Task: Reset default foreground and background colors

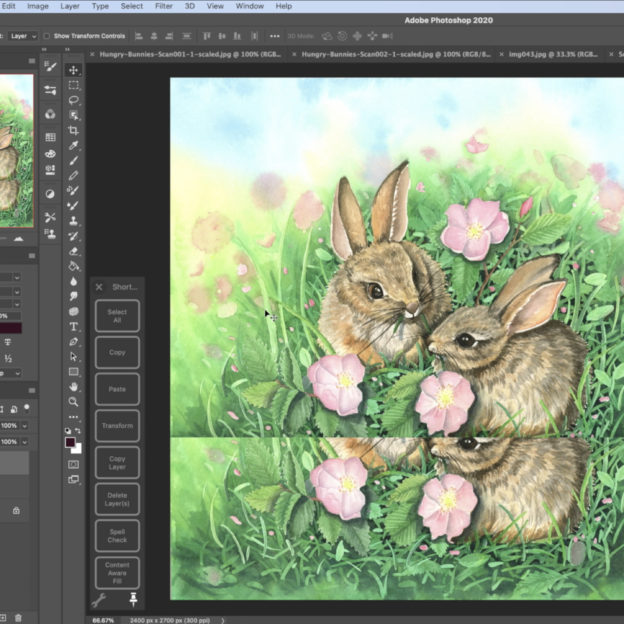Action: (x=68, y=431)
